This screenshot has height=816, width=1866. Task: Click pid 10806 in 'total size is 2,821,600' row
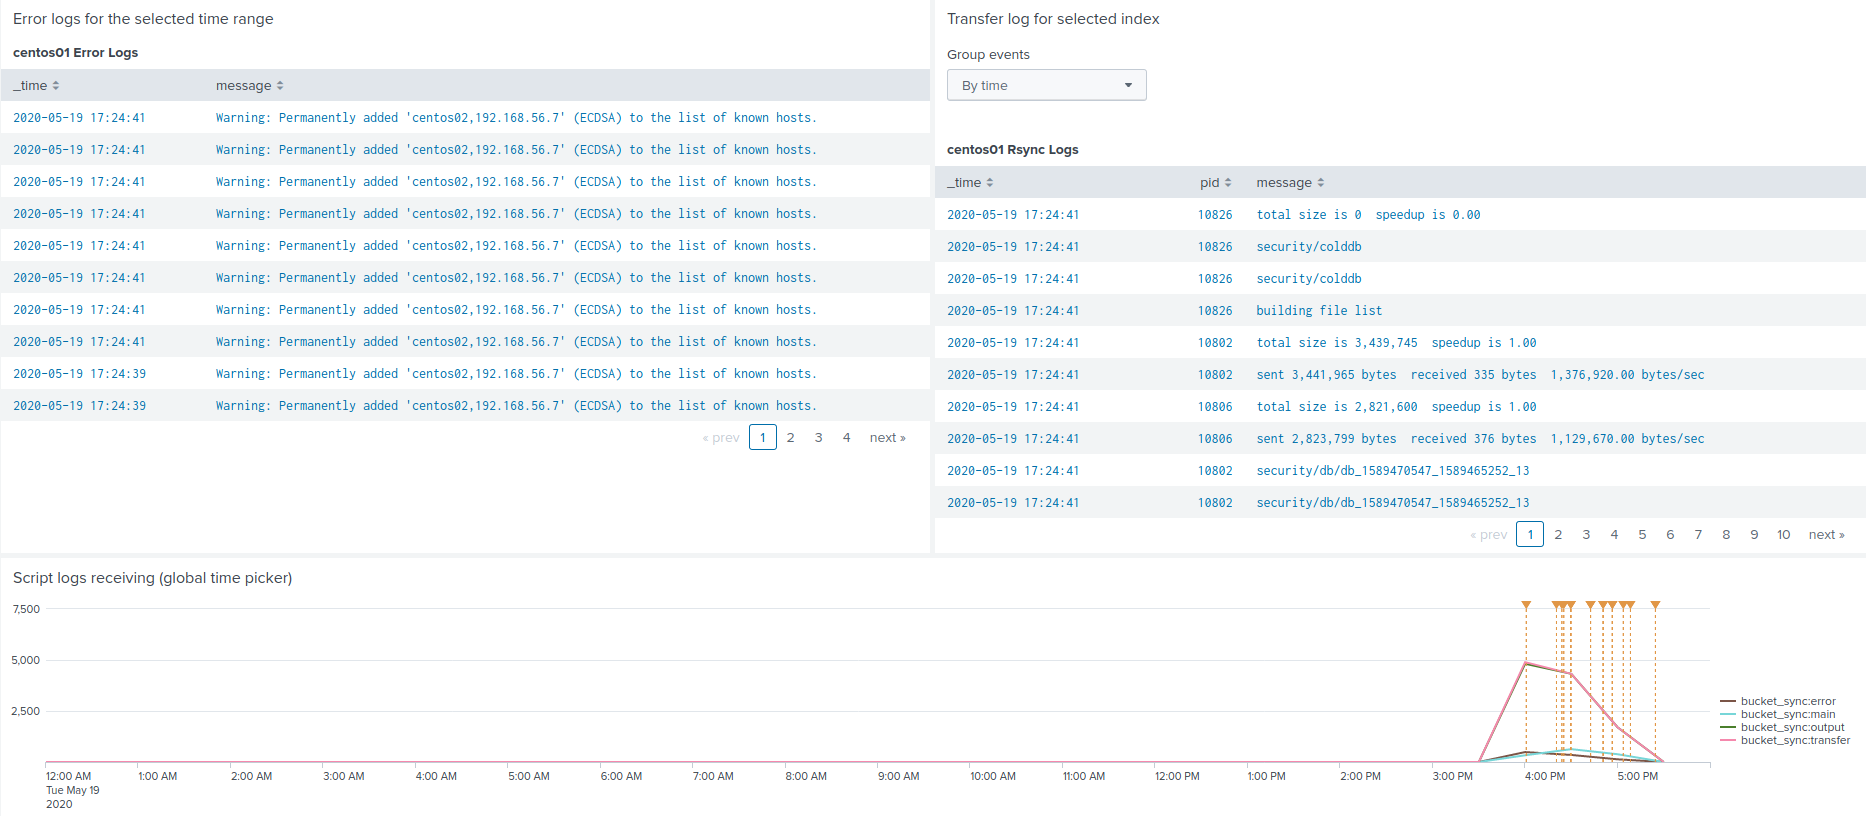[1215, 407]
